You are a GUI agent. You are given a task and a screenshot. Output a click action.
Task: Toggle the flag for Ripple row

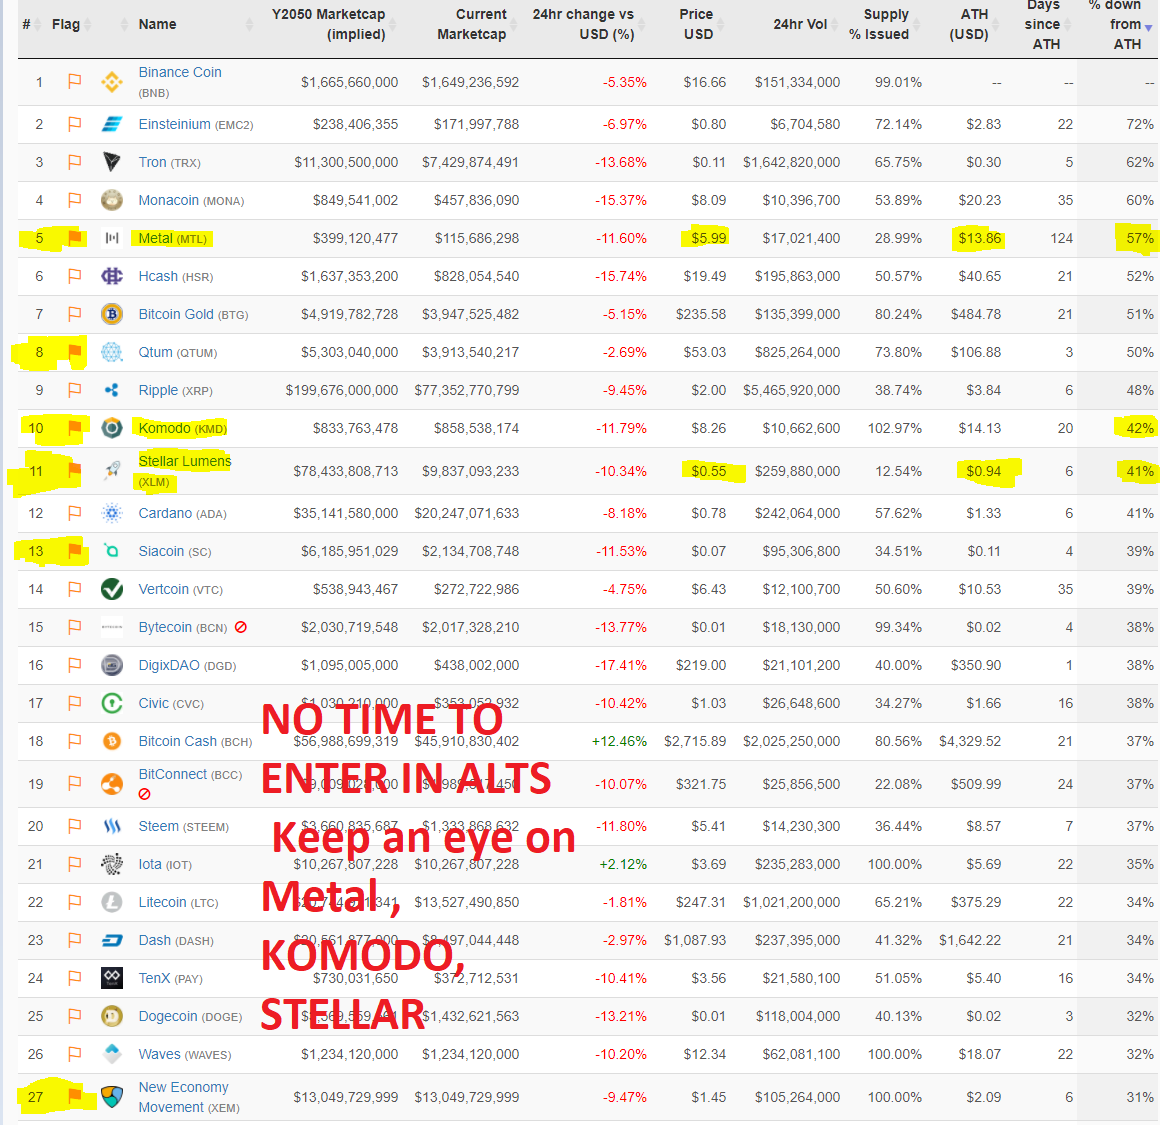(74, 390)
